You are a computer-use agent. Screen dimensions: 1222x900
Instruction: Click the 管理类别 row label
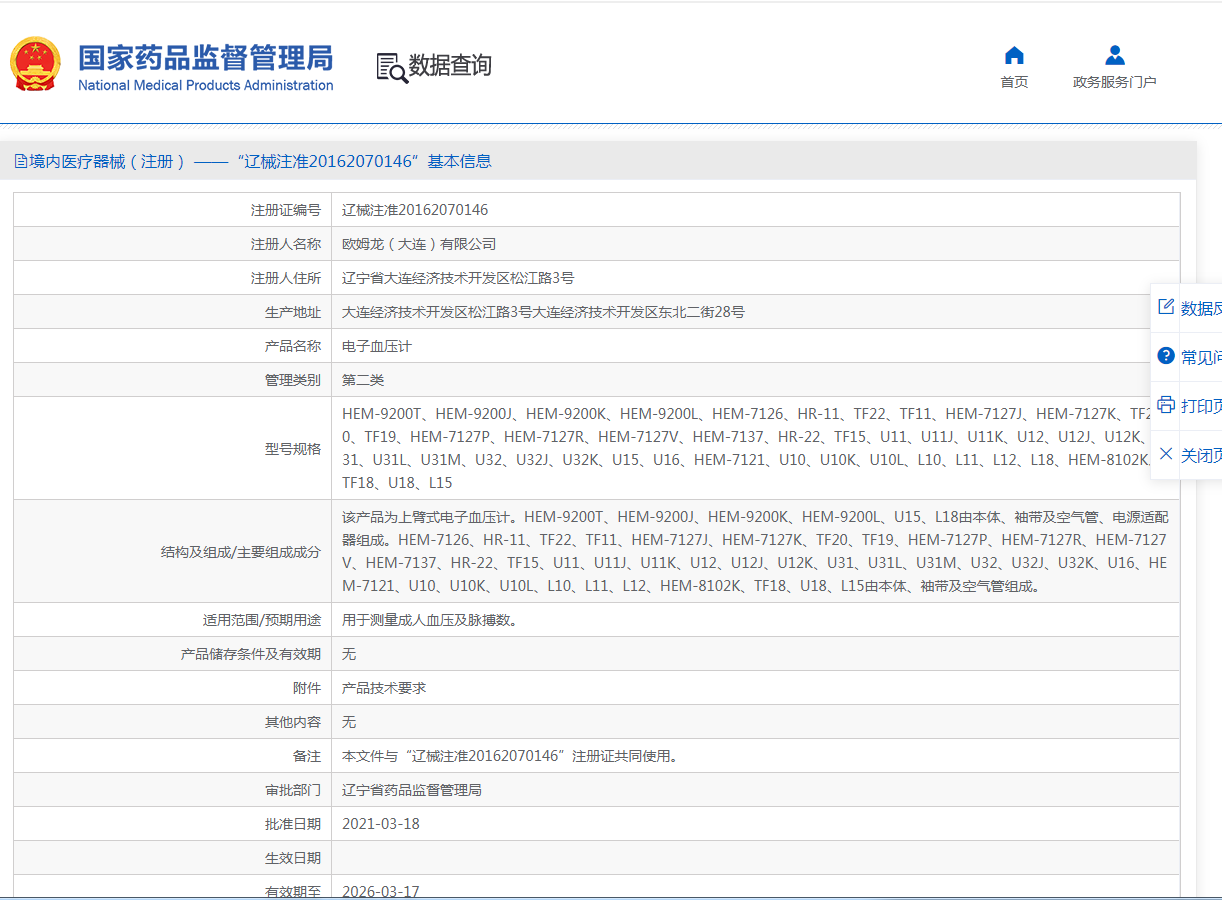(x=293, y=380)
